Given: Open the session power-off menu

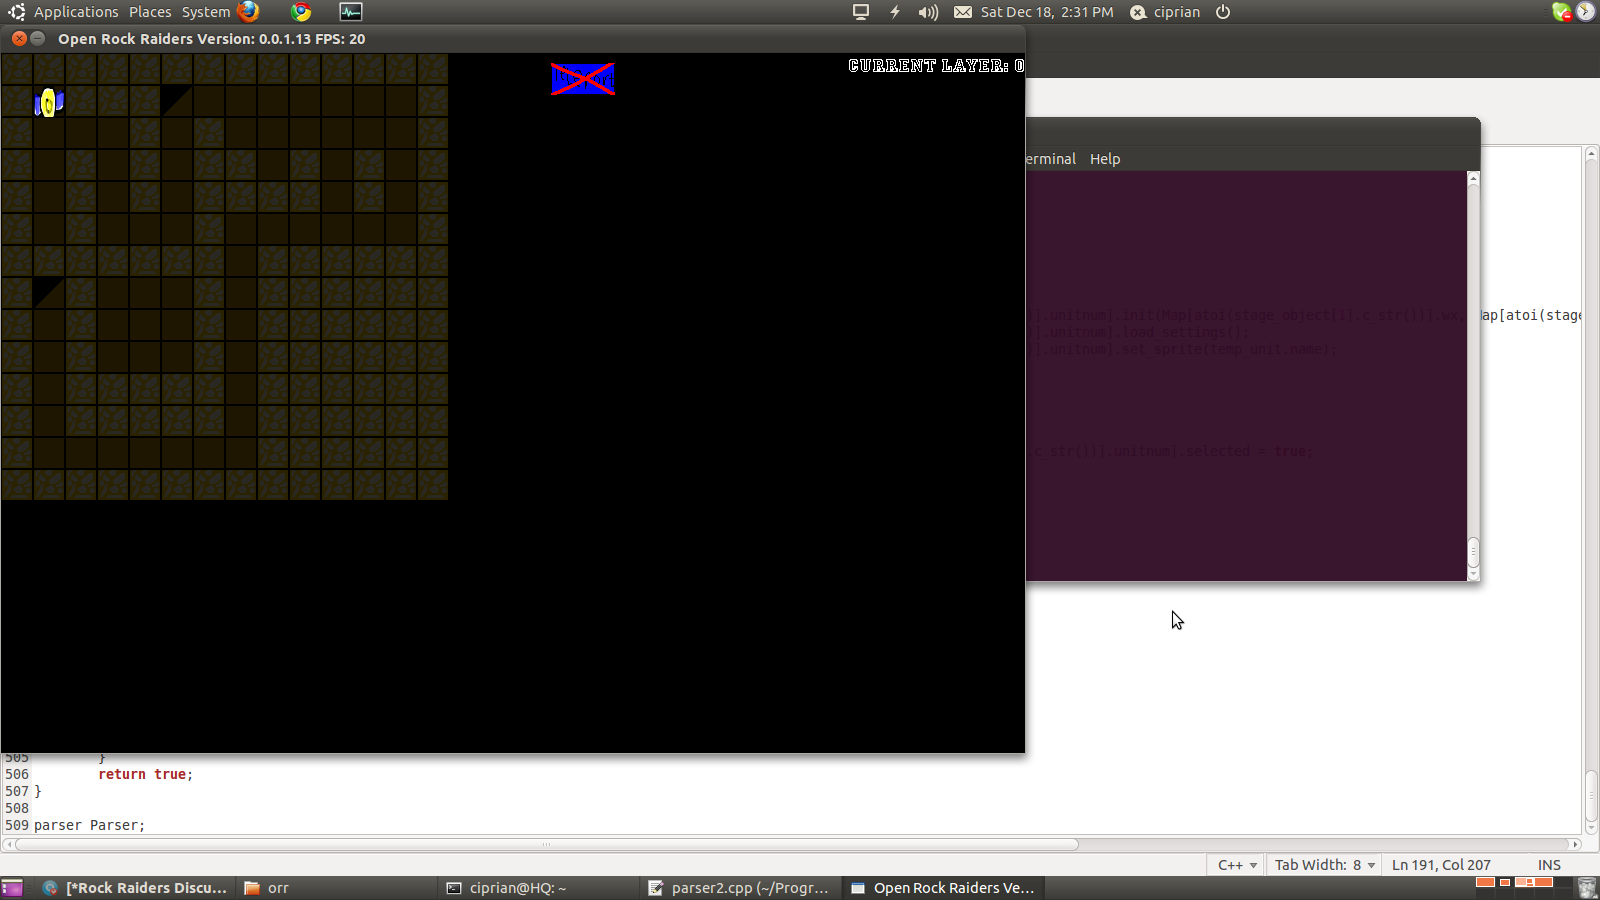Looking at the screenshot, I should click(1223, 12).
